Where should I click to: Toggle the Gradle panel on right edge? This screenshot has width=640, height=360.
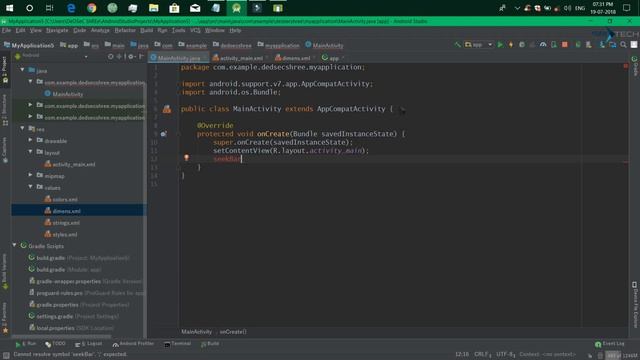tap(635, 66)
